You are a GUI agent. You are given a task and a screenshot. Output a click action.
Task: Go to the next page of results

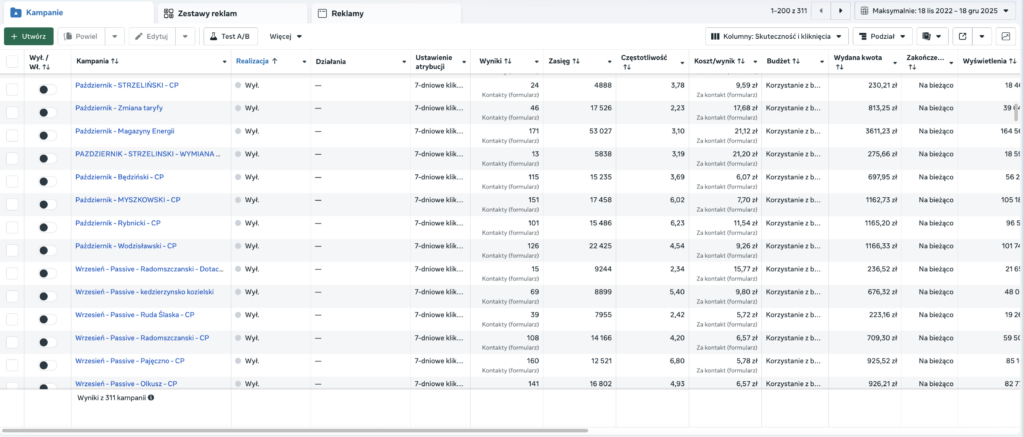click(841, 11)
